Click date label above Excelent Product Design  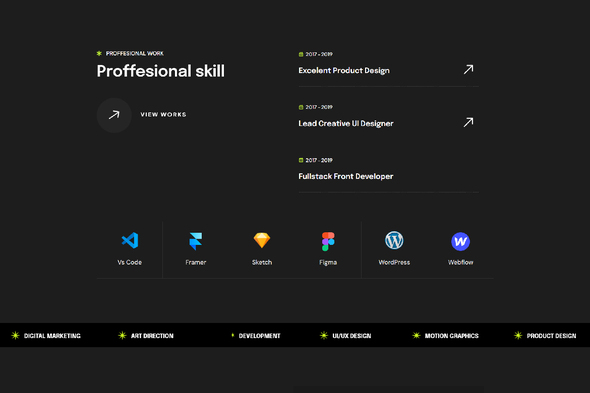click(x=319, y=54)
